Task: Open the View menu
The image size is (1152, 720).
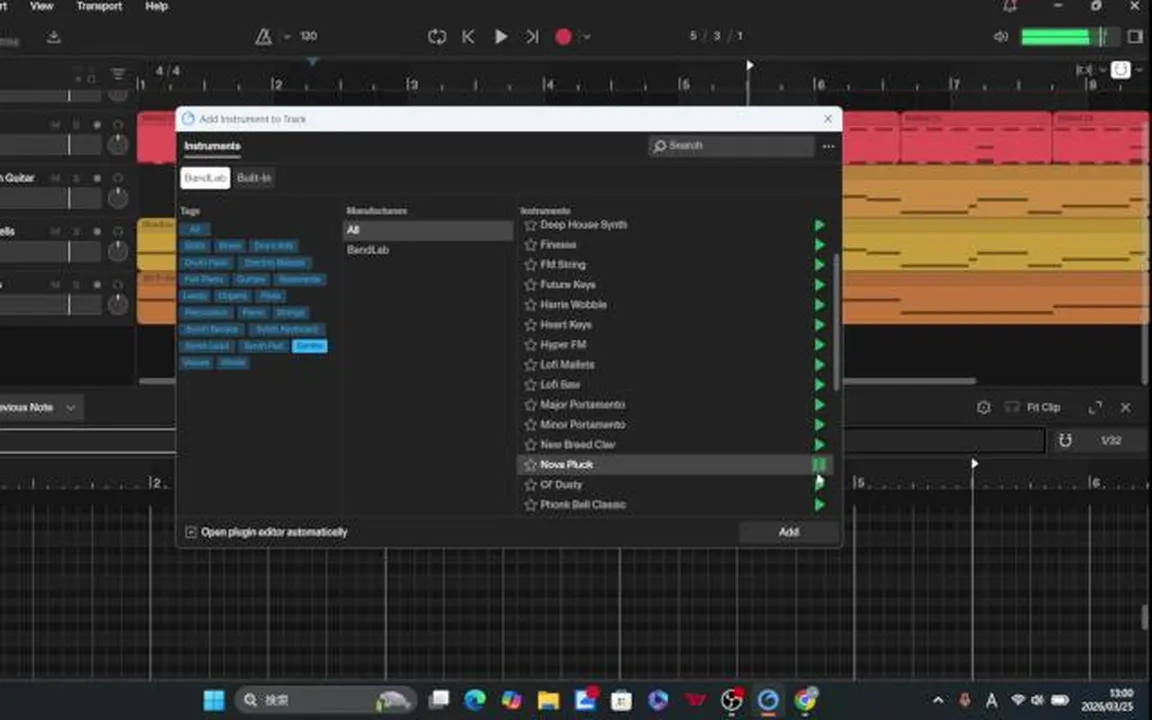Action: pyautogui.click(x=41, y=6)
